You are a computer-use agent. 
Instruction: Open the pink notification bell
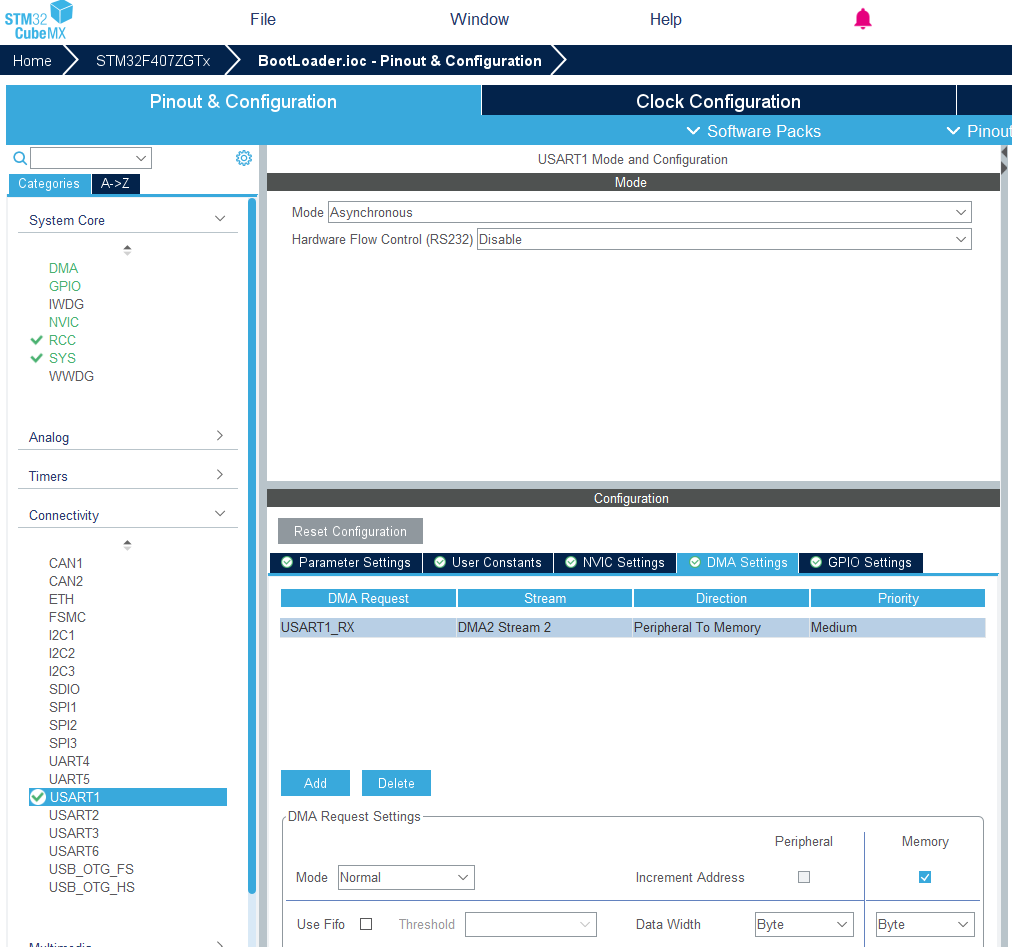tap(862, 19)
